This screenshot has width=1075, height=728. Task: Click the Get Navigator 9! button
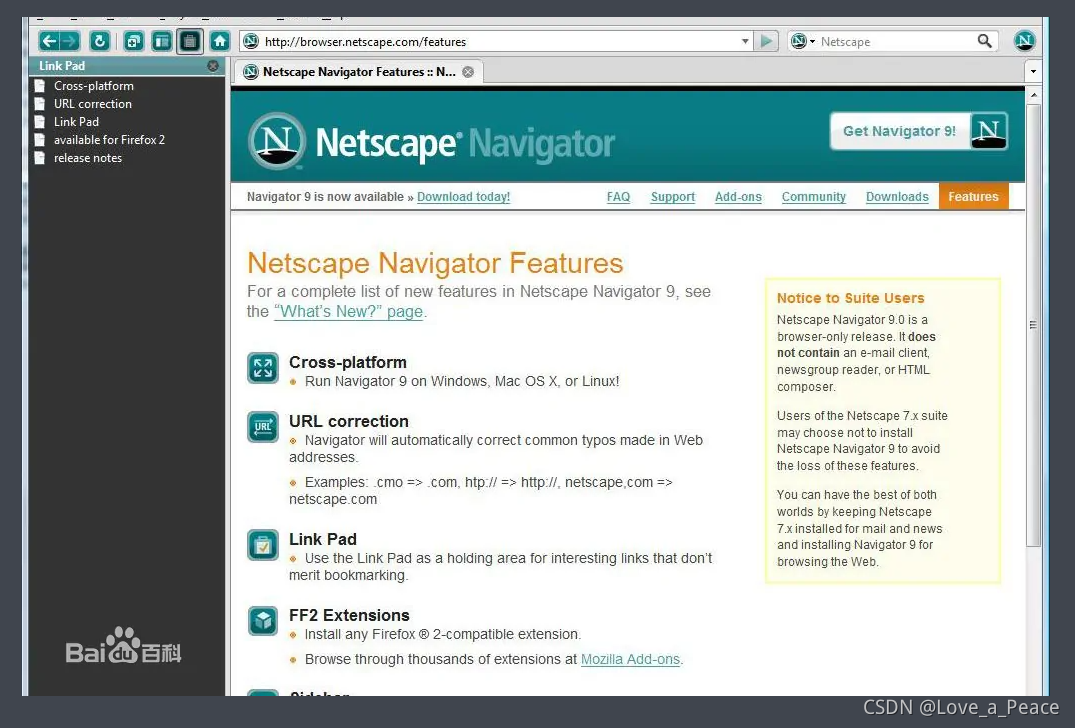coord(919,131)
